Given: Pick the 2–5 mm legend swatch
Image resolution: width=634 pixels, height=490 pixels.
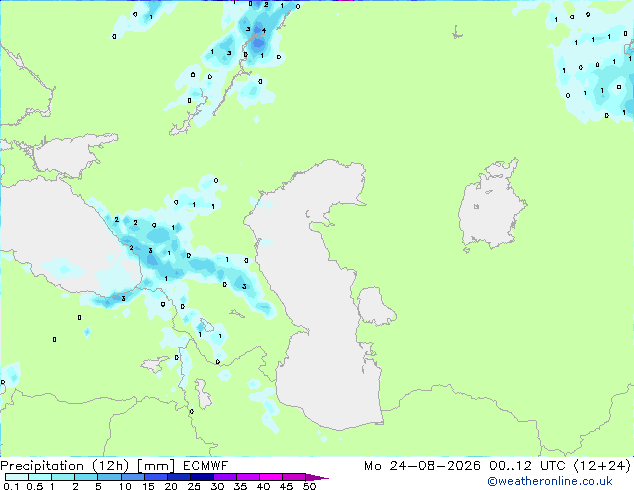Looking at the screenshot, I should coord(86,477).
